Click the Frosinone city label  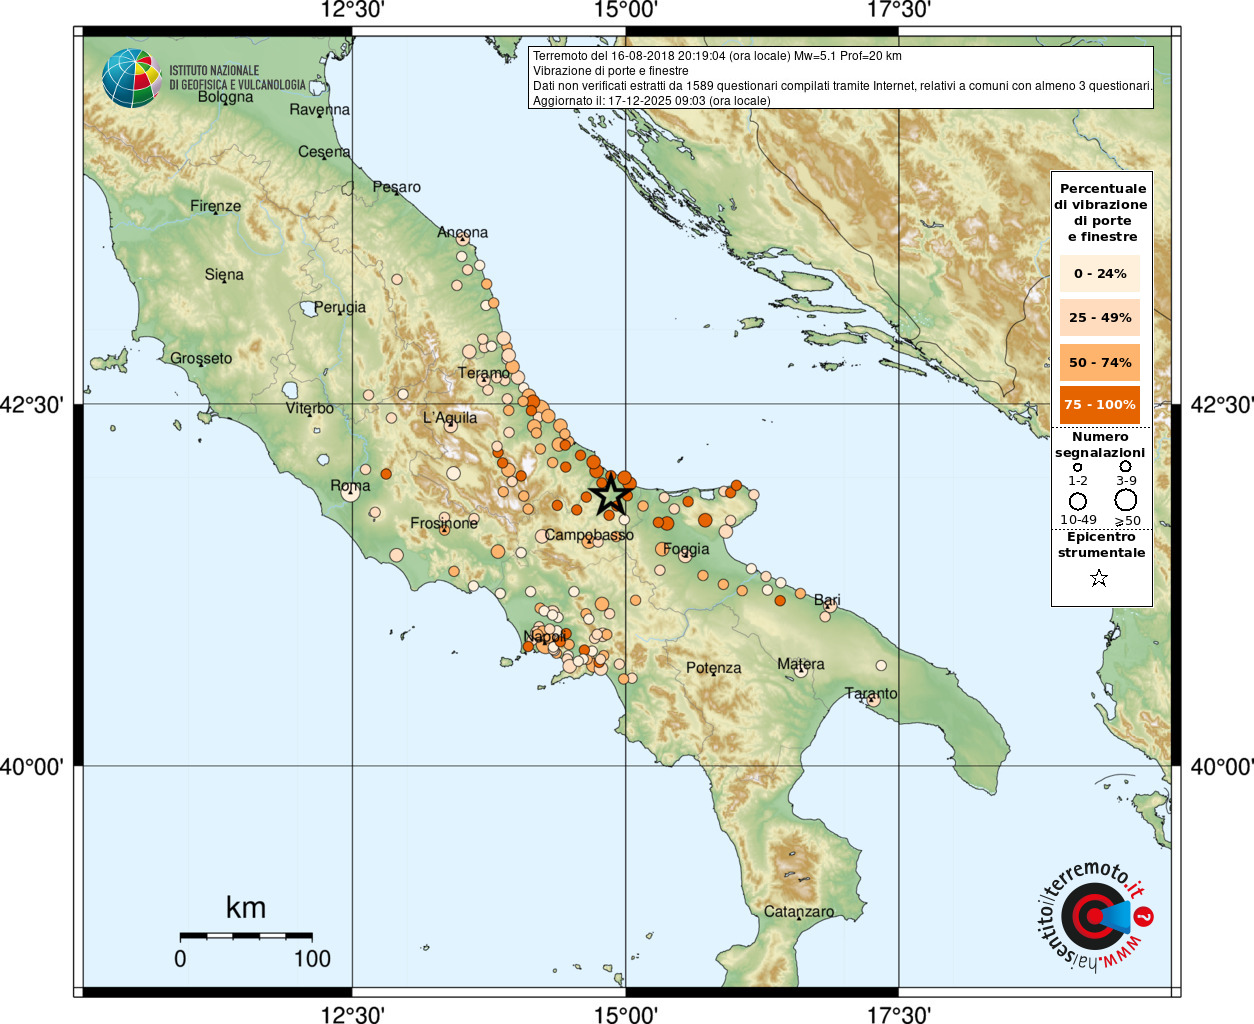[x=444, y=523]
